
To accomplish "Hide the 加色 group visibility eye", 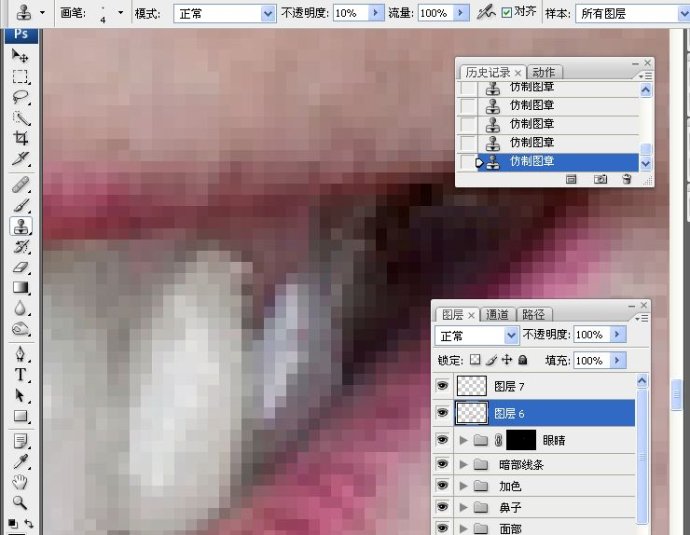I will 442,485.
